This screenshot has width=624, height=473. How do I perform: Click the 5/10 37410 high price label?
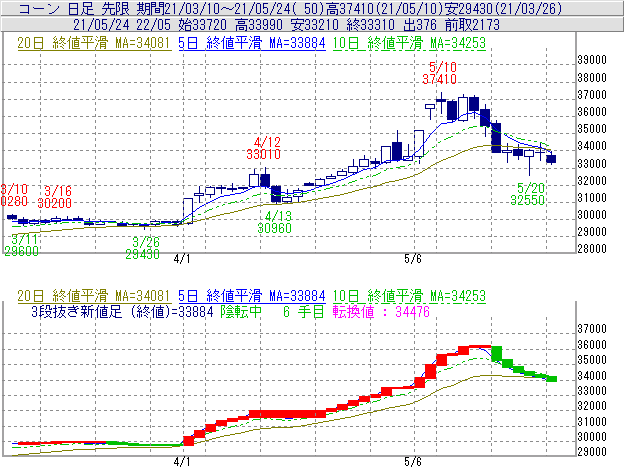(x=439, y=73)
